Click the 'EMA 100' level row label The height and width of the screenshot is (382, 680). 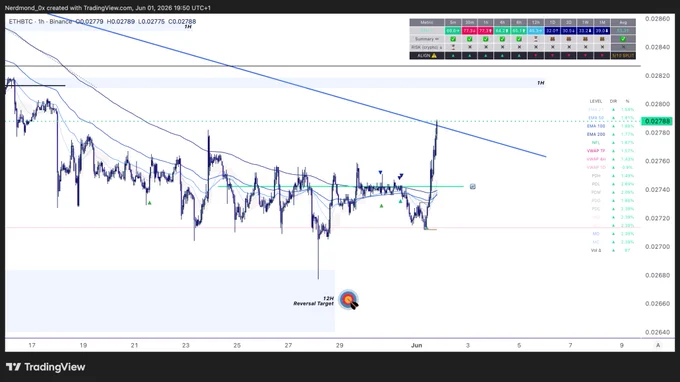pyautogui.click(x=596, y=126)
